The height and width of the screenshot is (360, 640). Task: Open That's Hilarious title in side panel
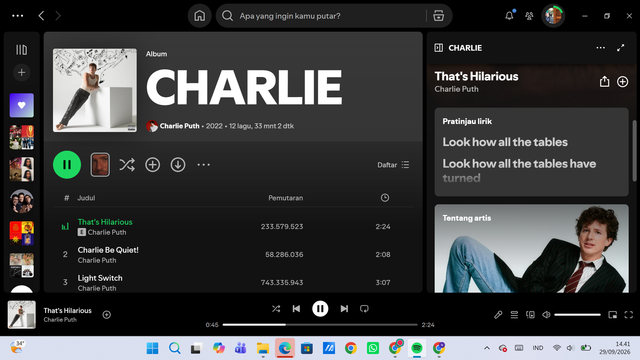(476, 76)
